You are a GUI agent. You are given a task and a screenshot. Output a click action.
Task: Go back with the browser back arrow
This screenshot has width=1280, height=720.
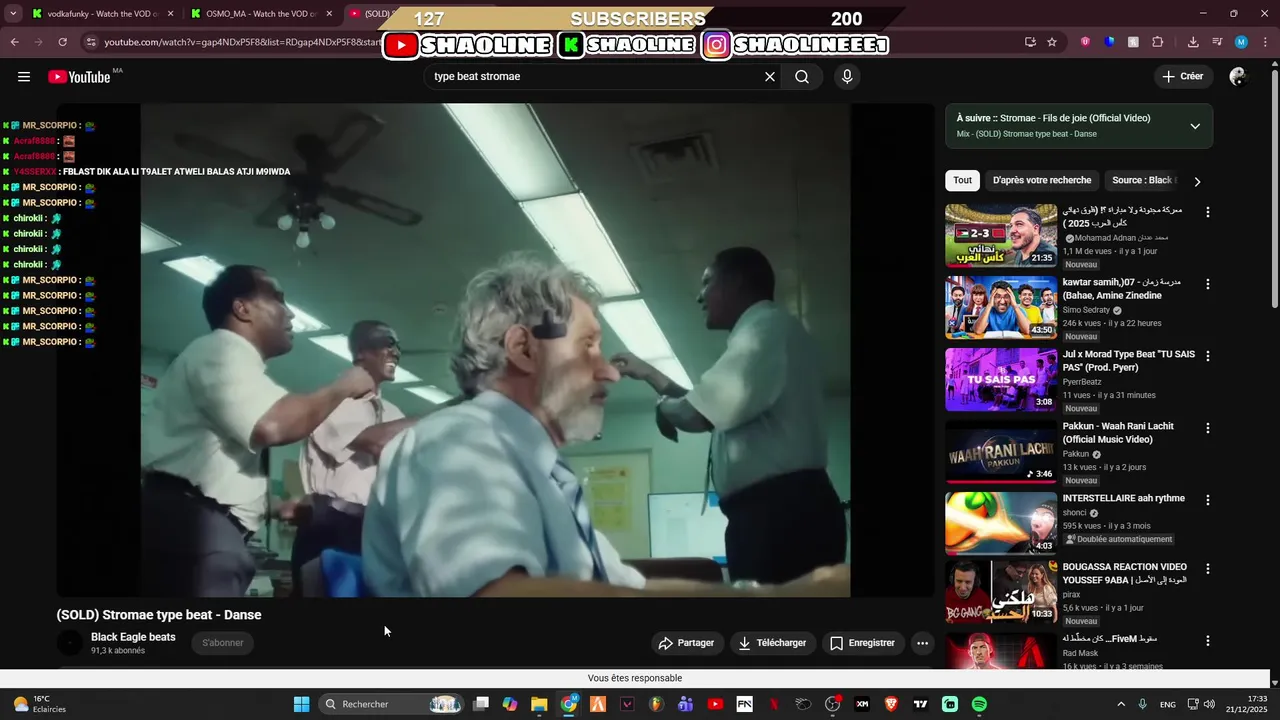point(14,42)
